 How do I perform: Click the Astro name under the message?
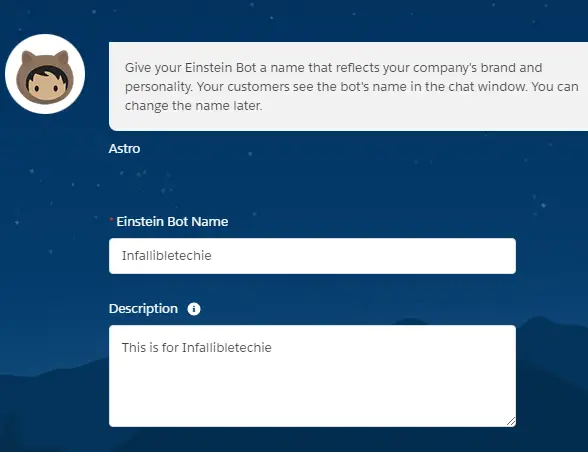coord(124,149)
